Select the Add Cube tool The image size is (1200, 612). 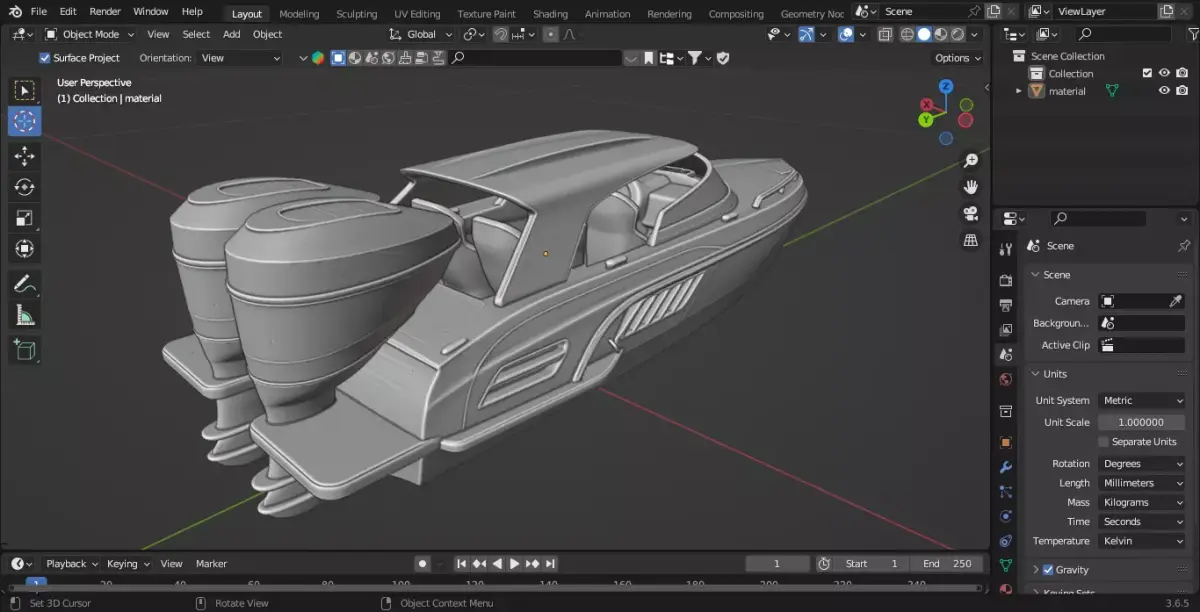coord(25,350)
